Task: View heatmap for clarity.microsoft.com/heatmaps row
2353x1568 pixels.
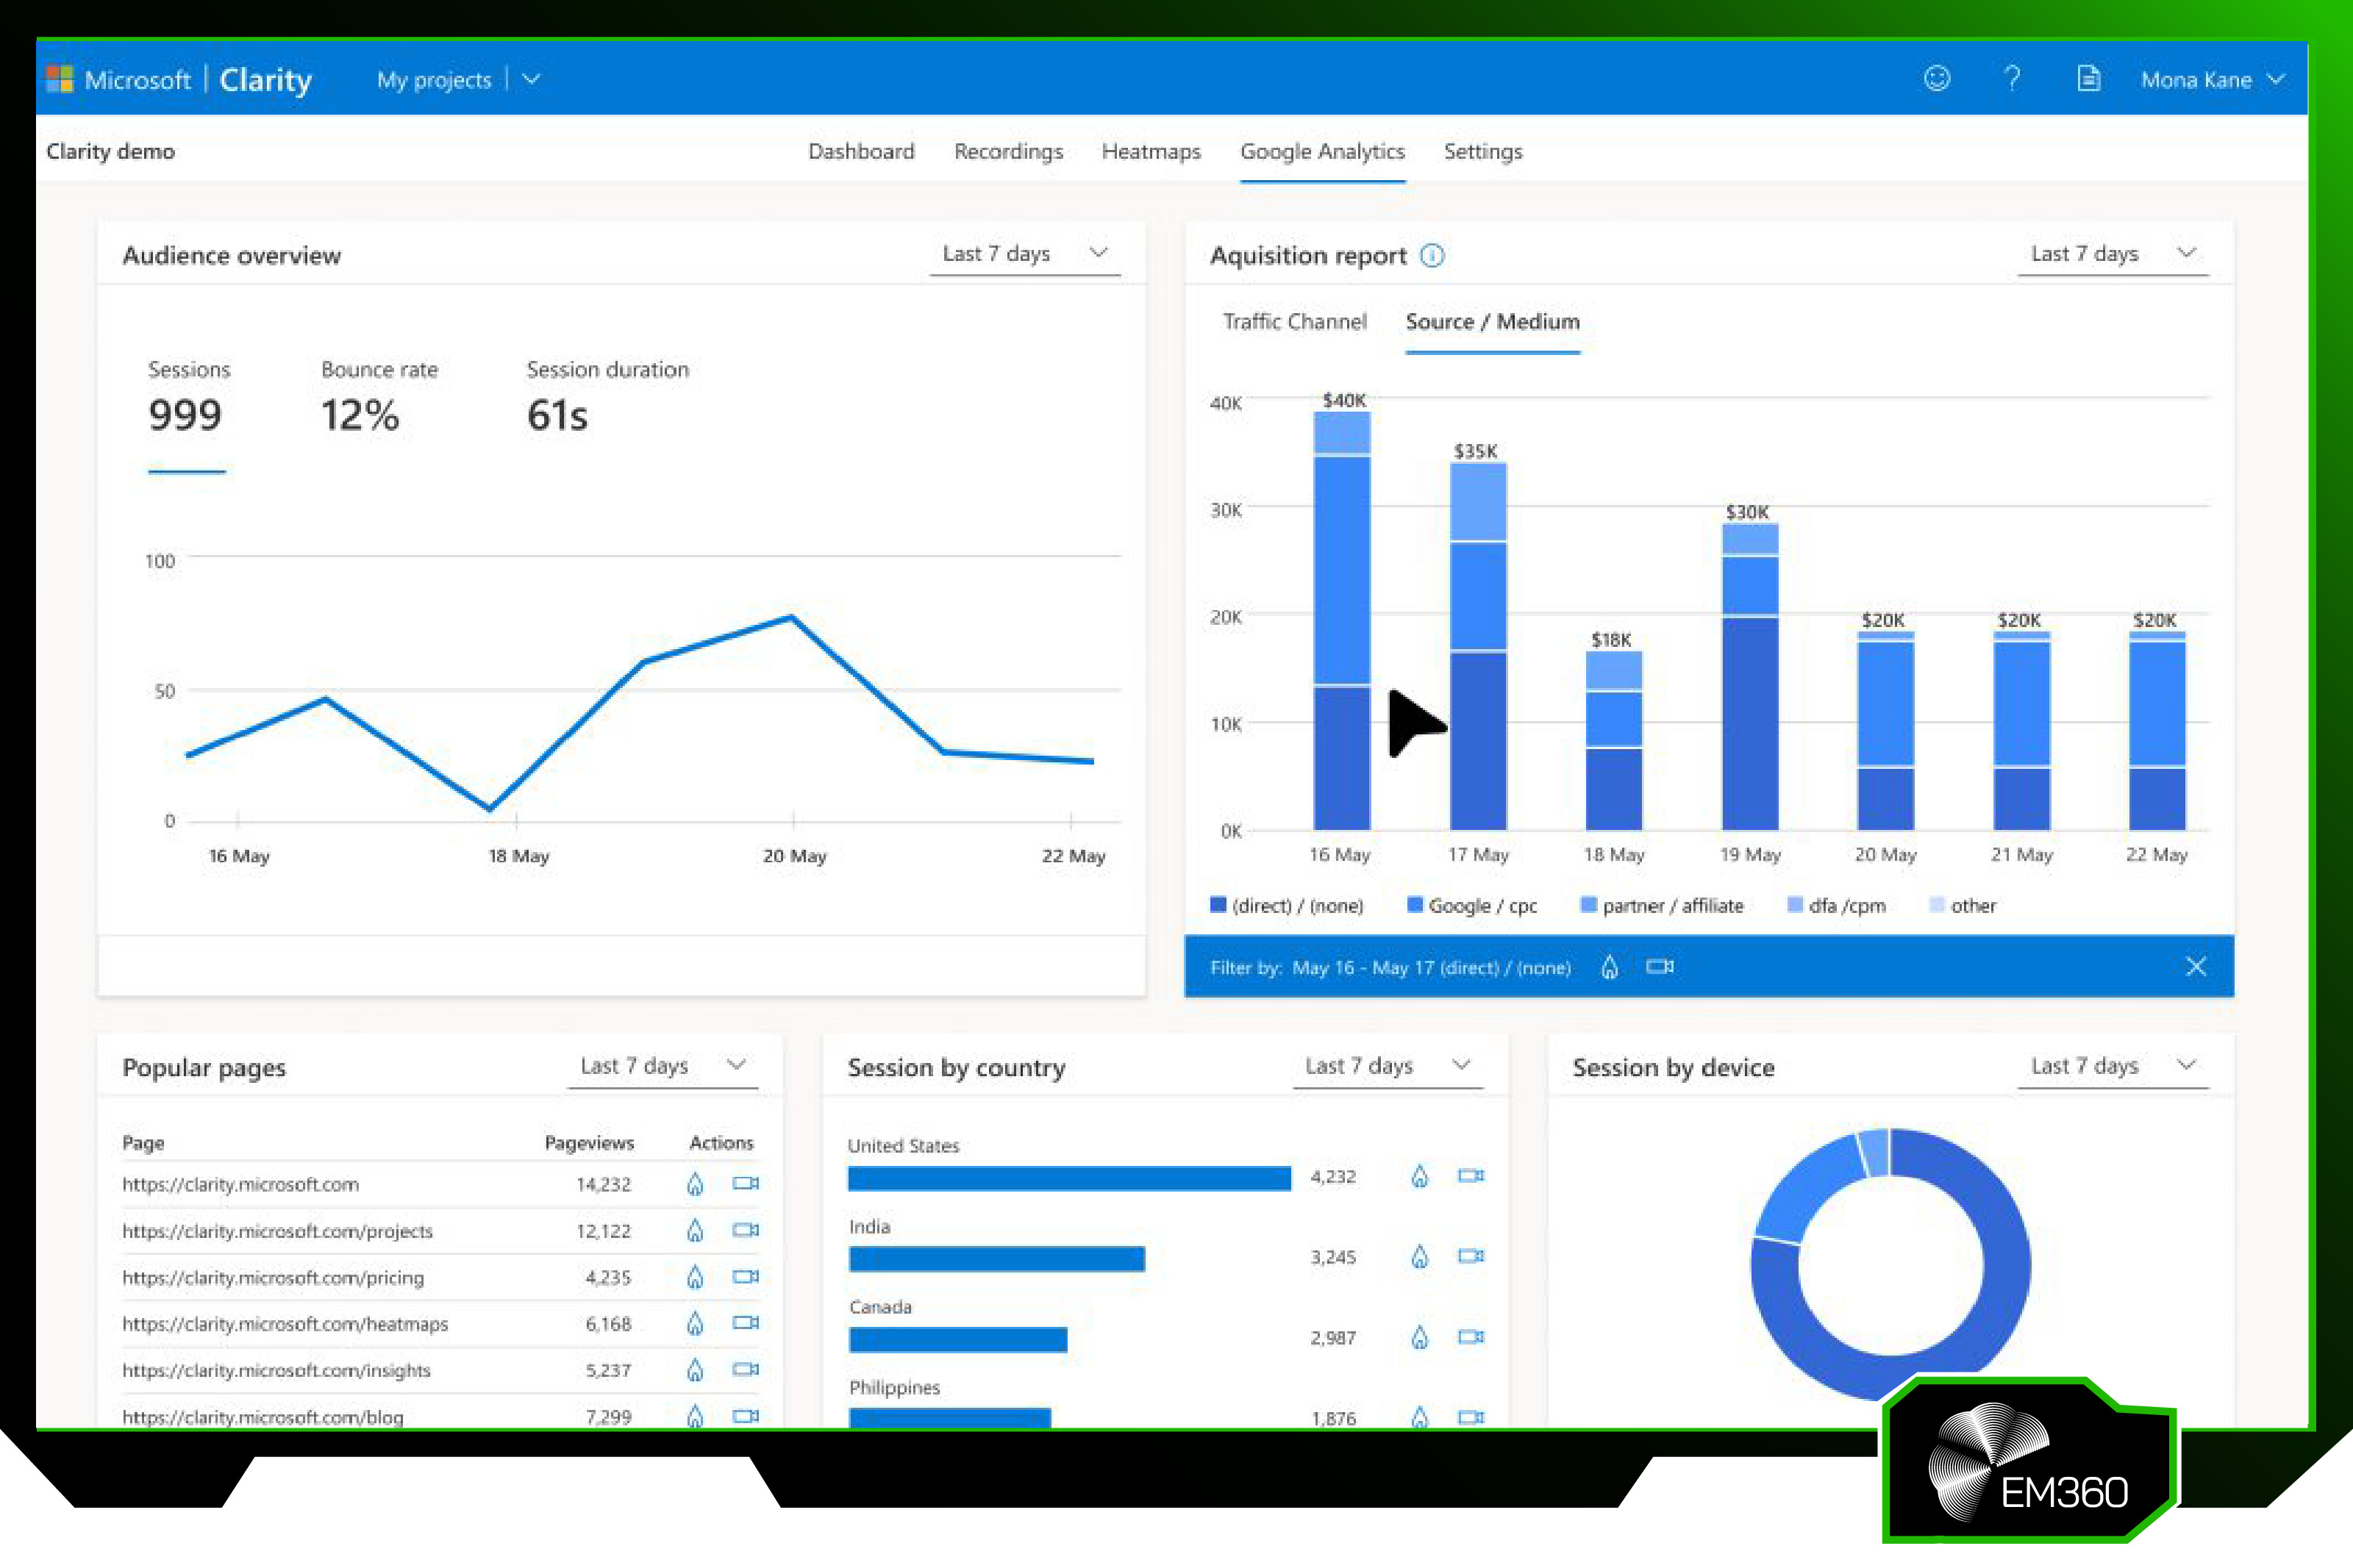Action: 695,1324
